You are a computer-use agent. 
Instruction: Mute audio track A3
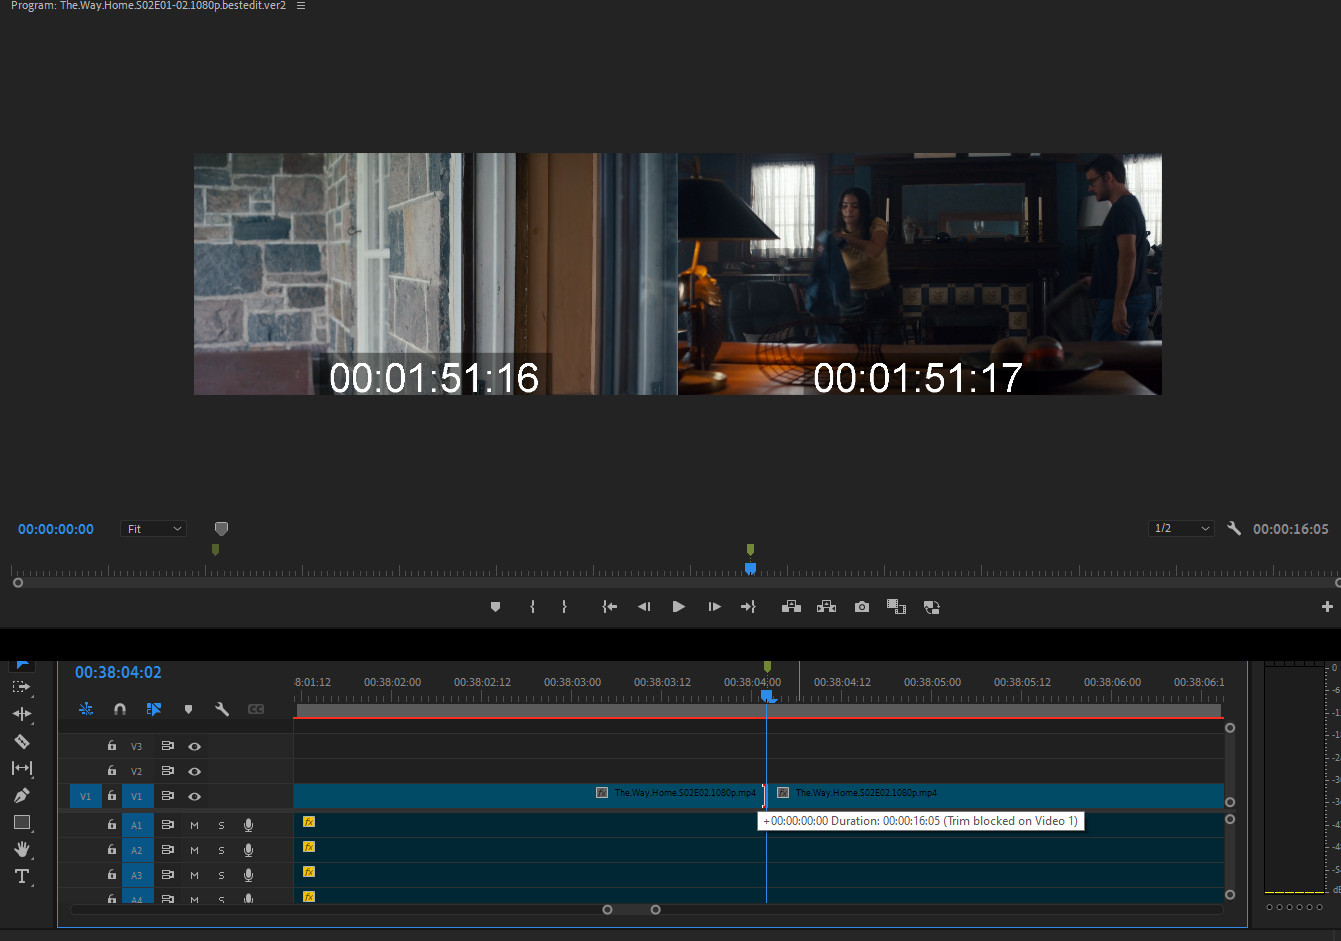pos(194,875)
